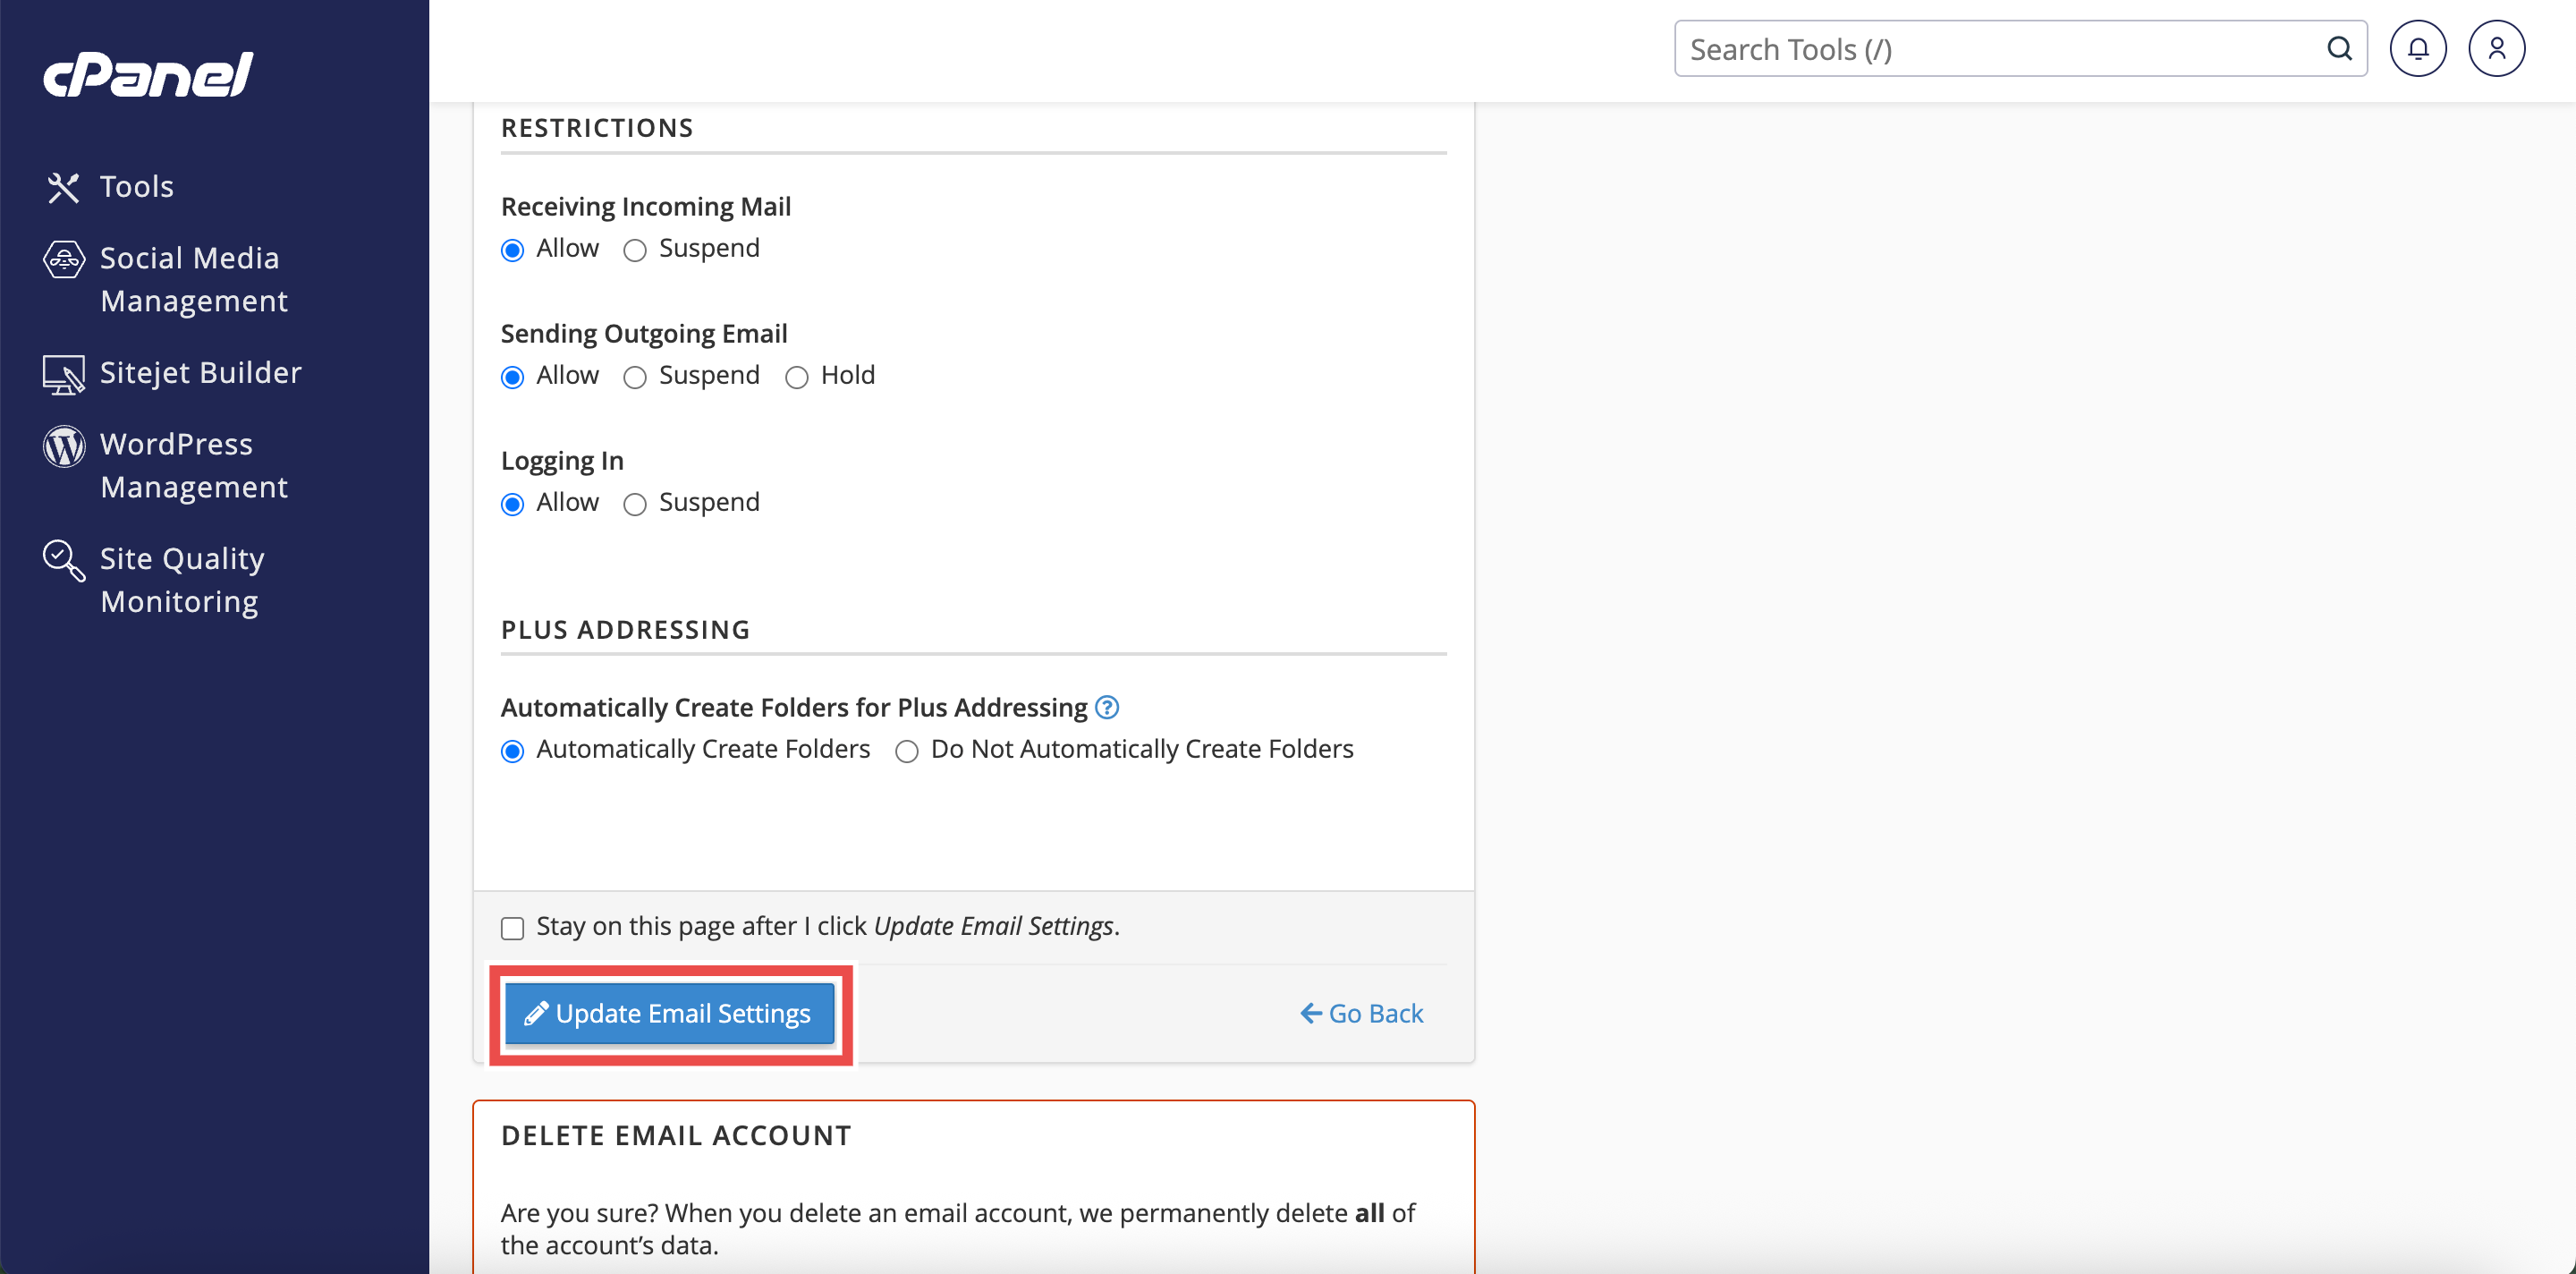2576x1274 pixels.
Task: Click the cPanel logo
Action: (x=148, y=75)
